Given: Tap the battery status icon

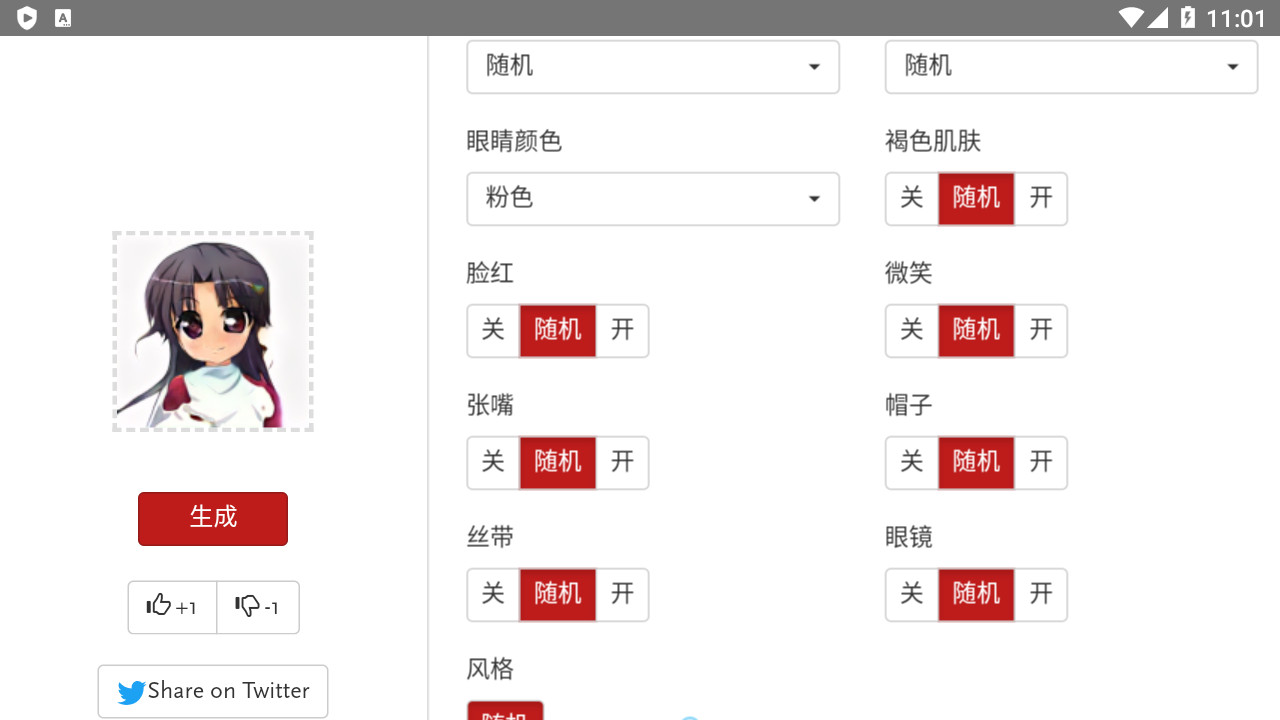Looking at the screenshot, I should 1187,18.
